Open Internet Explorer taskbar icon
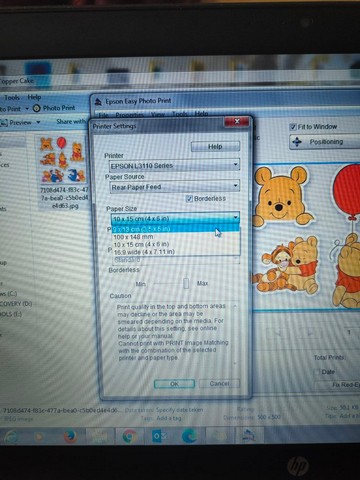 point(10,436)
